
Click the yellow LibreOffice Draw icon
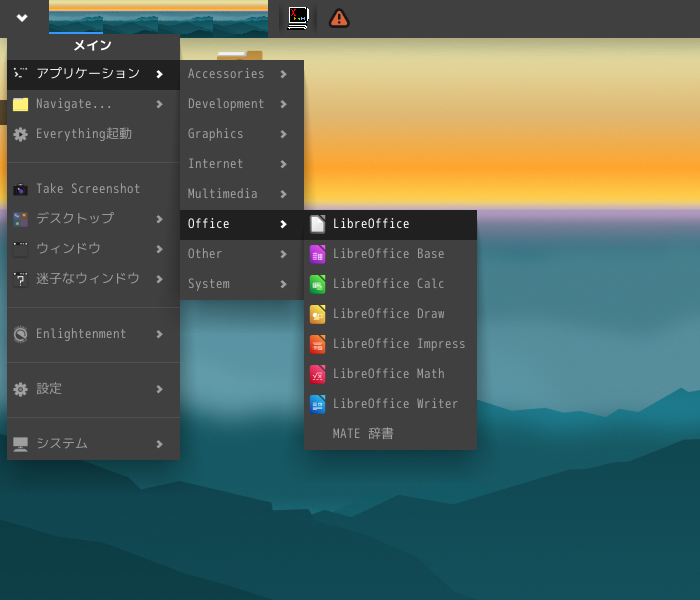317,314
